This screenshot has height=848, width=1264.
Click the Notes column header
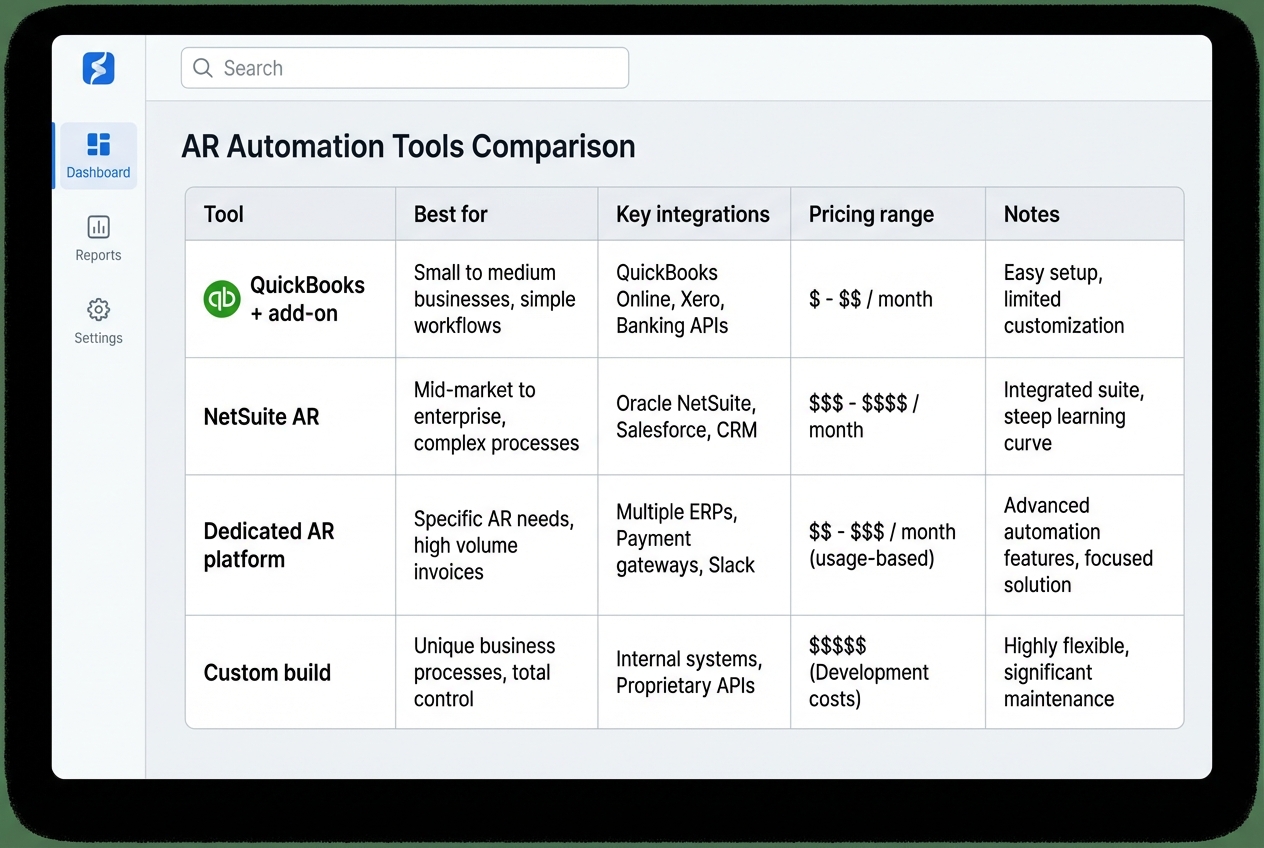(x=1031, y=213)
